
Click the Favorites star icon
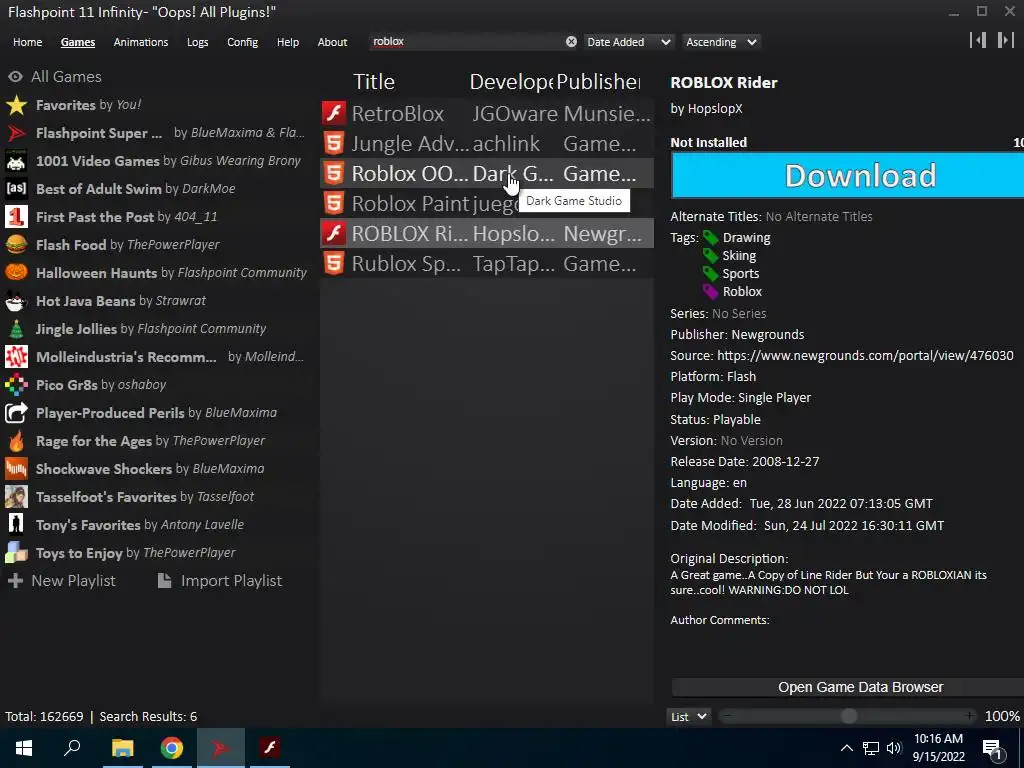coord(16,105)
